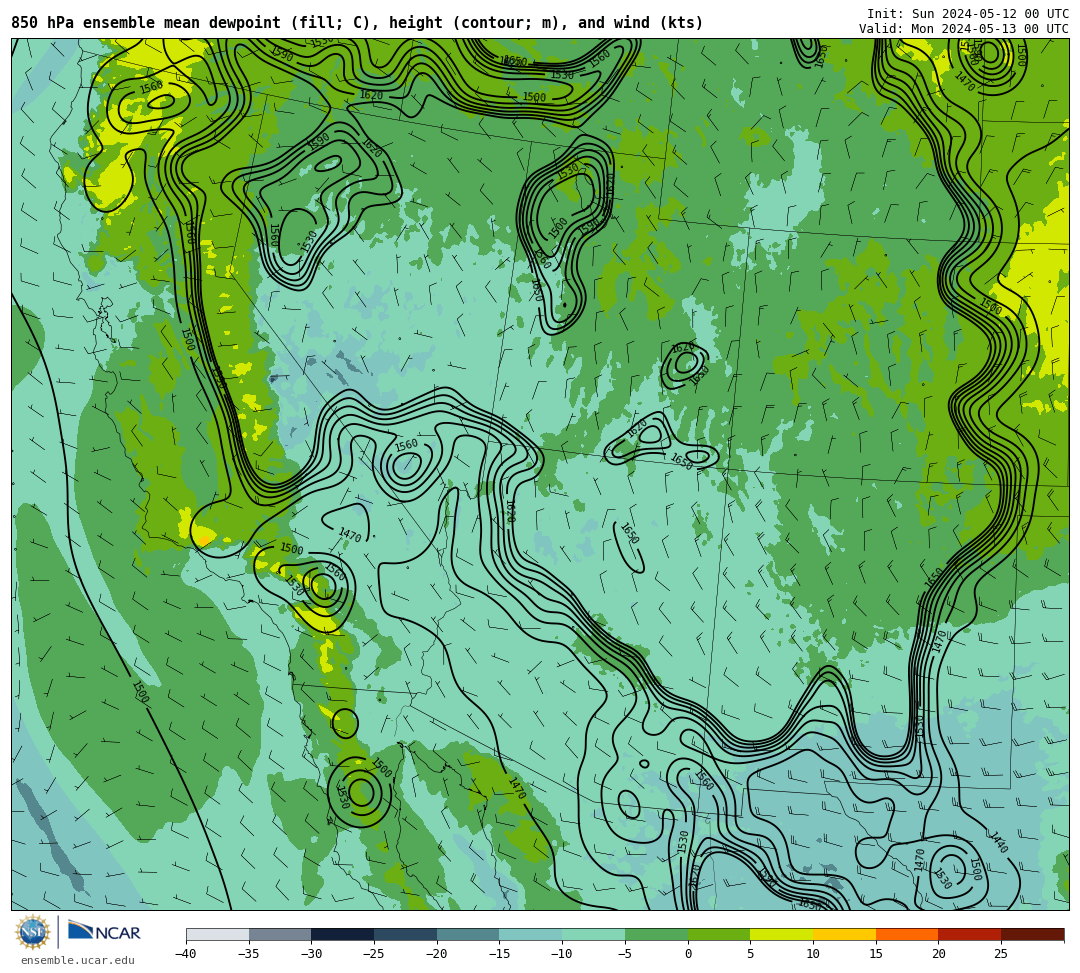Click the -5 to 0 medium green swatch

coord(656,934)
